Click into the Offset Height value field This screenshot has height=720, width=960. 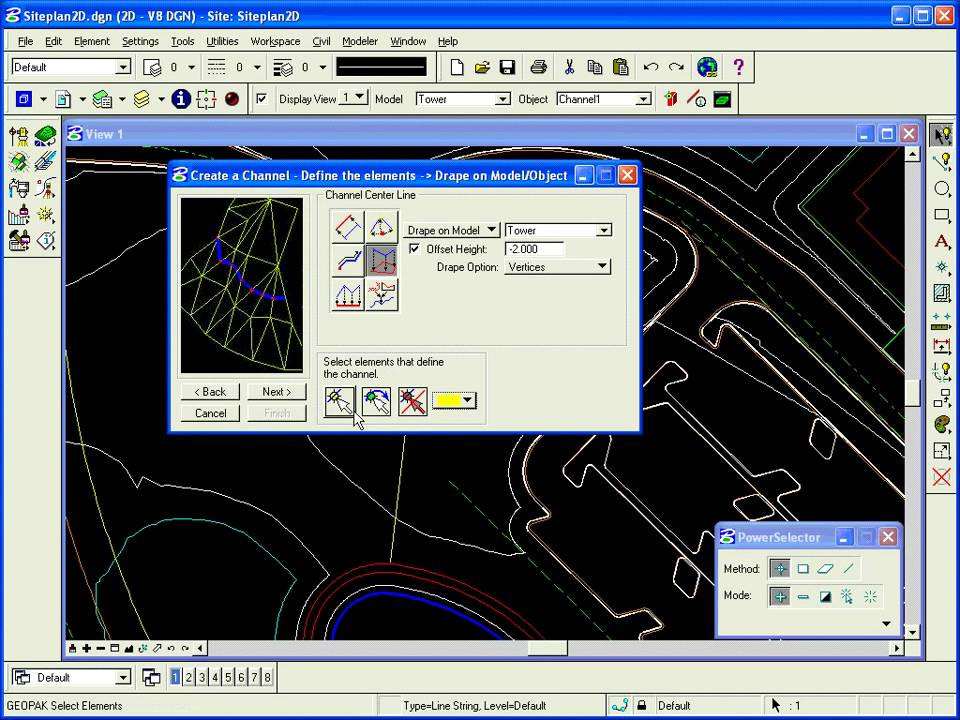click(x=534, y=249)
